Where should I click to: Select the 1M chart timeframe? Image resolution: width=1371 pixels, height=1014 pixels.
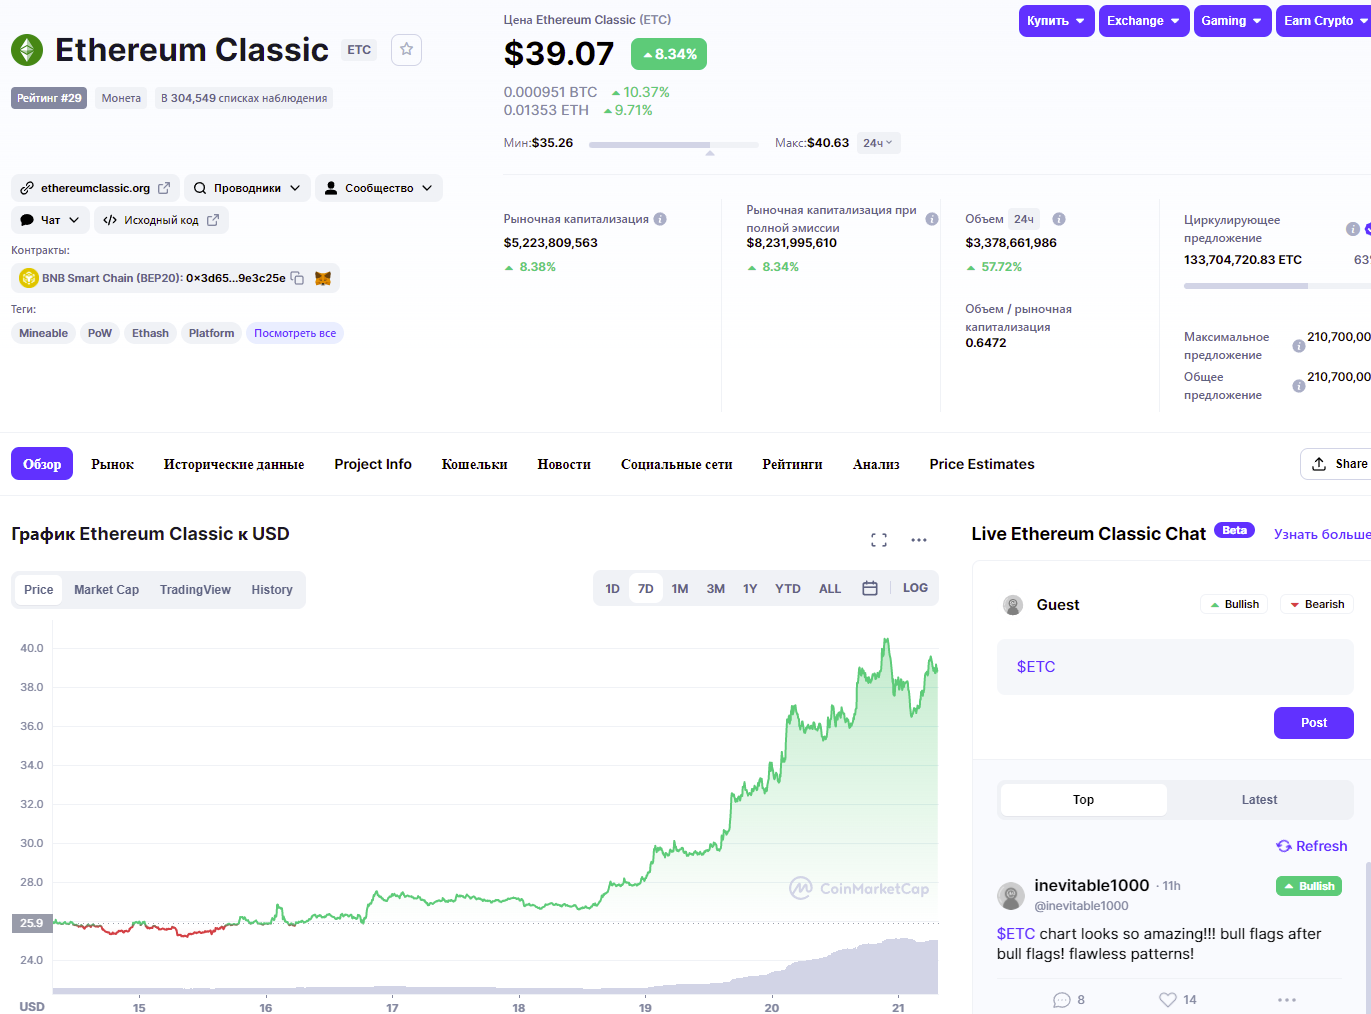click(x=680, y=589)
